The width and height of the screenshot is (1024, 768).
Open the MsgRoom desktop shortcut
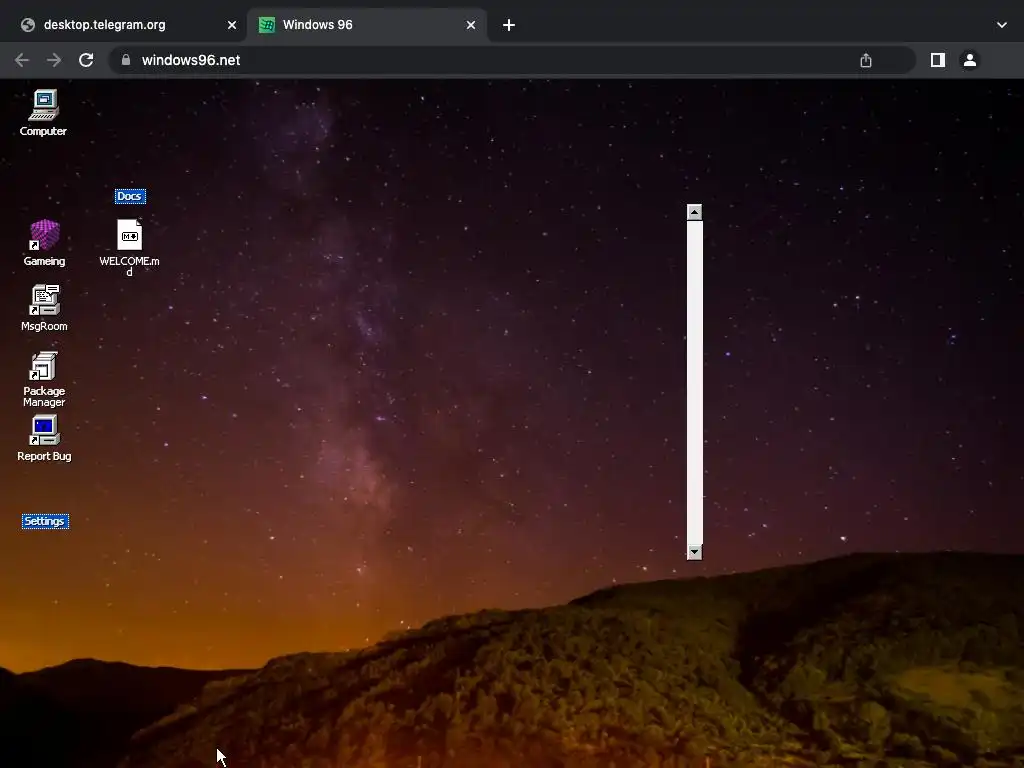tap(44, 308)
